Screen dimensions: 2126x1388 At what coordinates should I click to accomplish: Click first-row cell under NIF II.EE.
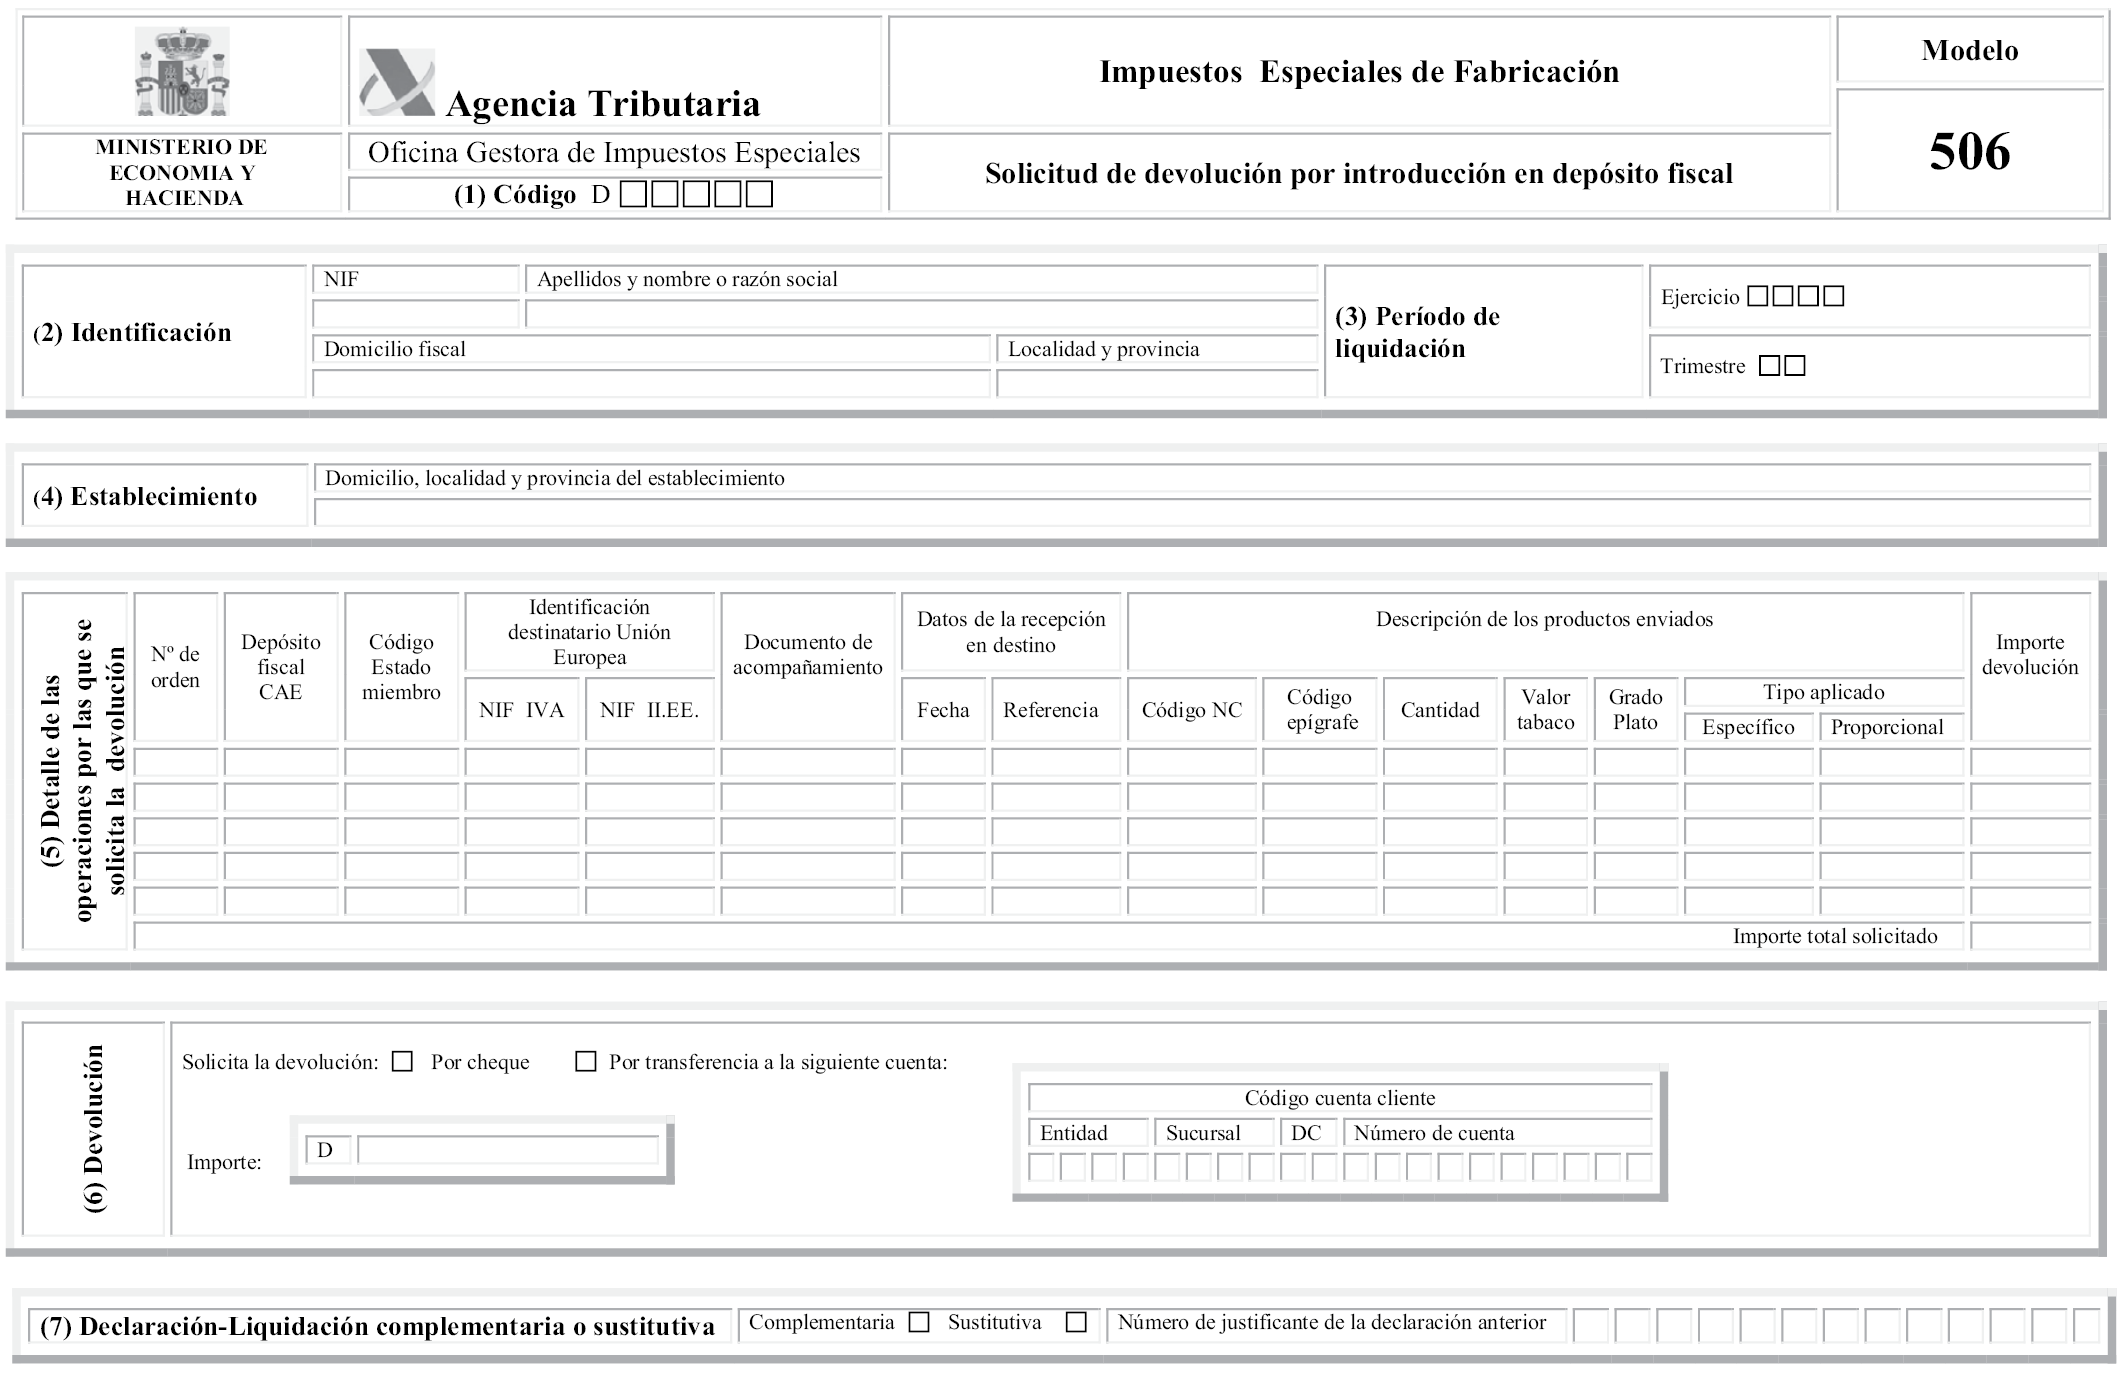pyautogui.click(x=650, y=762)
